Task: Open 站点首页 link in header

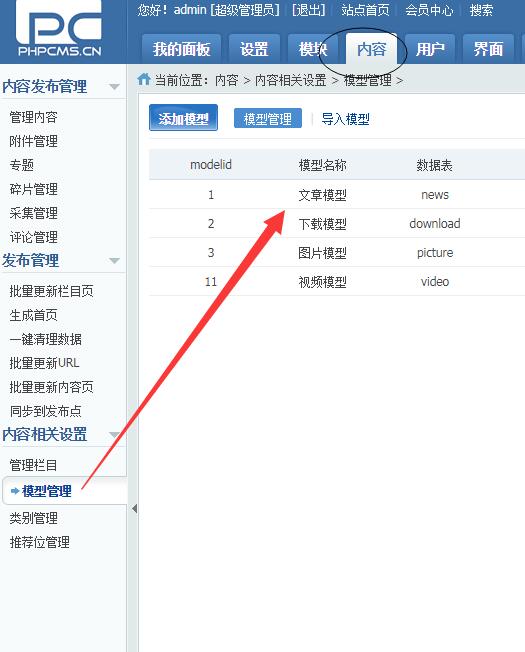Action: 365,10
